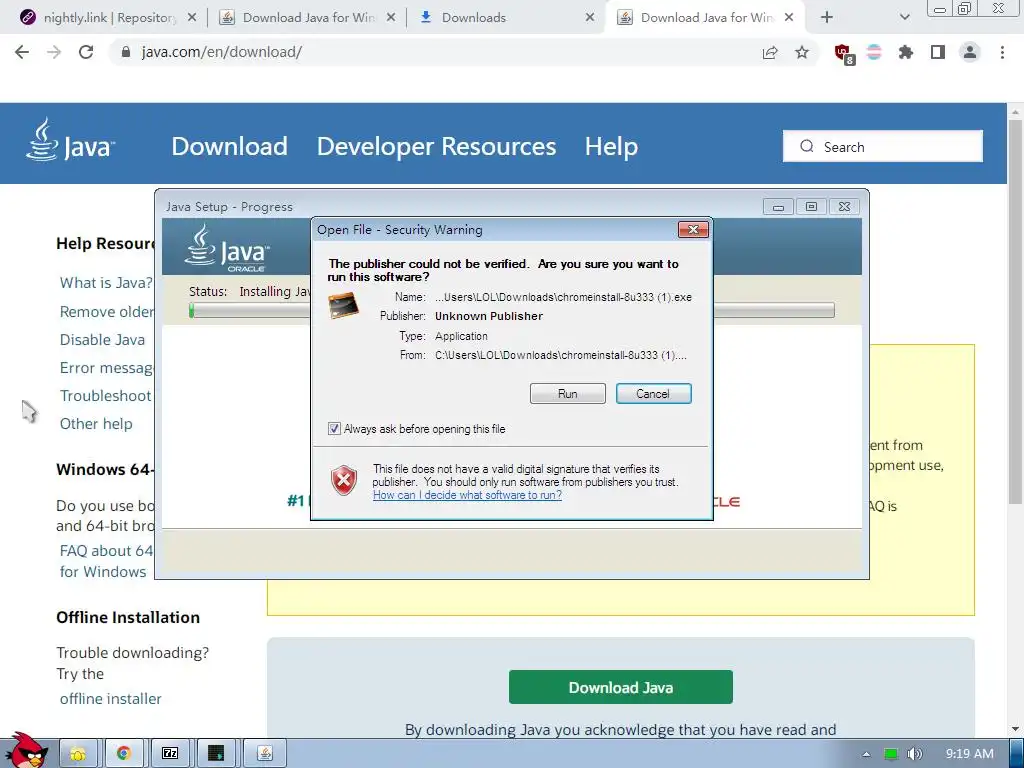The width and height of the screenshot is (1024, 768).
Task: Show hidden system tray icons arrow
Action: tap(866, 754)
